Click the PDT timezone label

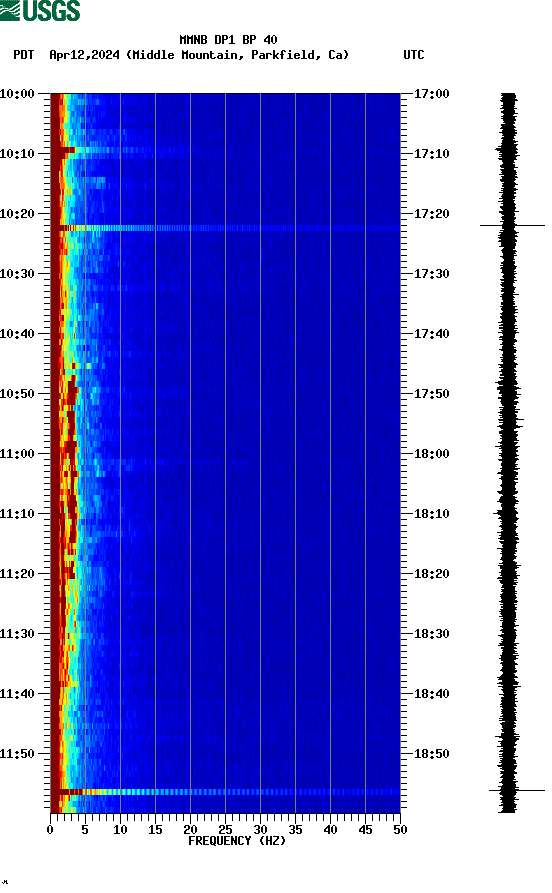(x=24, y=55)
